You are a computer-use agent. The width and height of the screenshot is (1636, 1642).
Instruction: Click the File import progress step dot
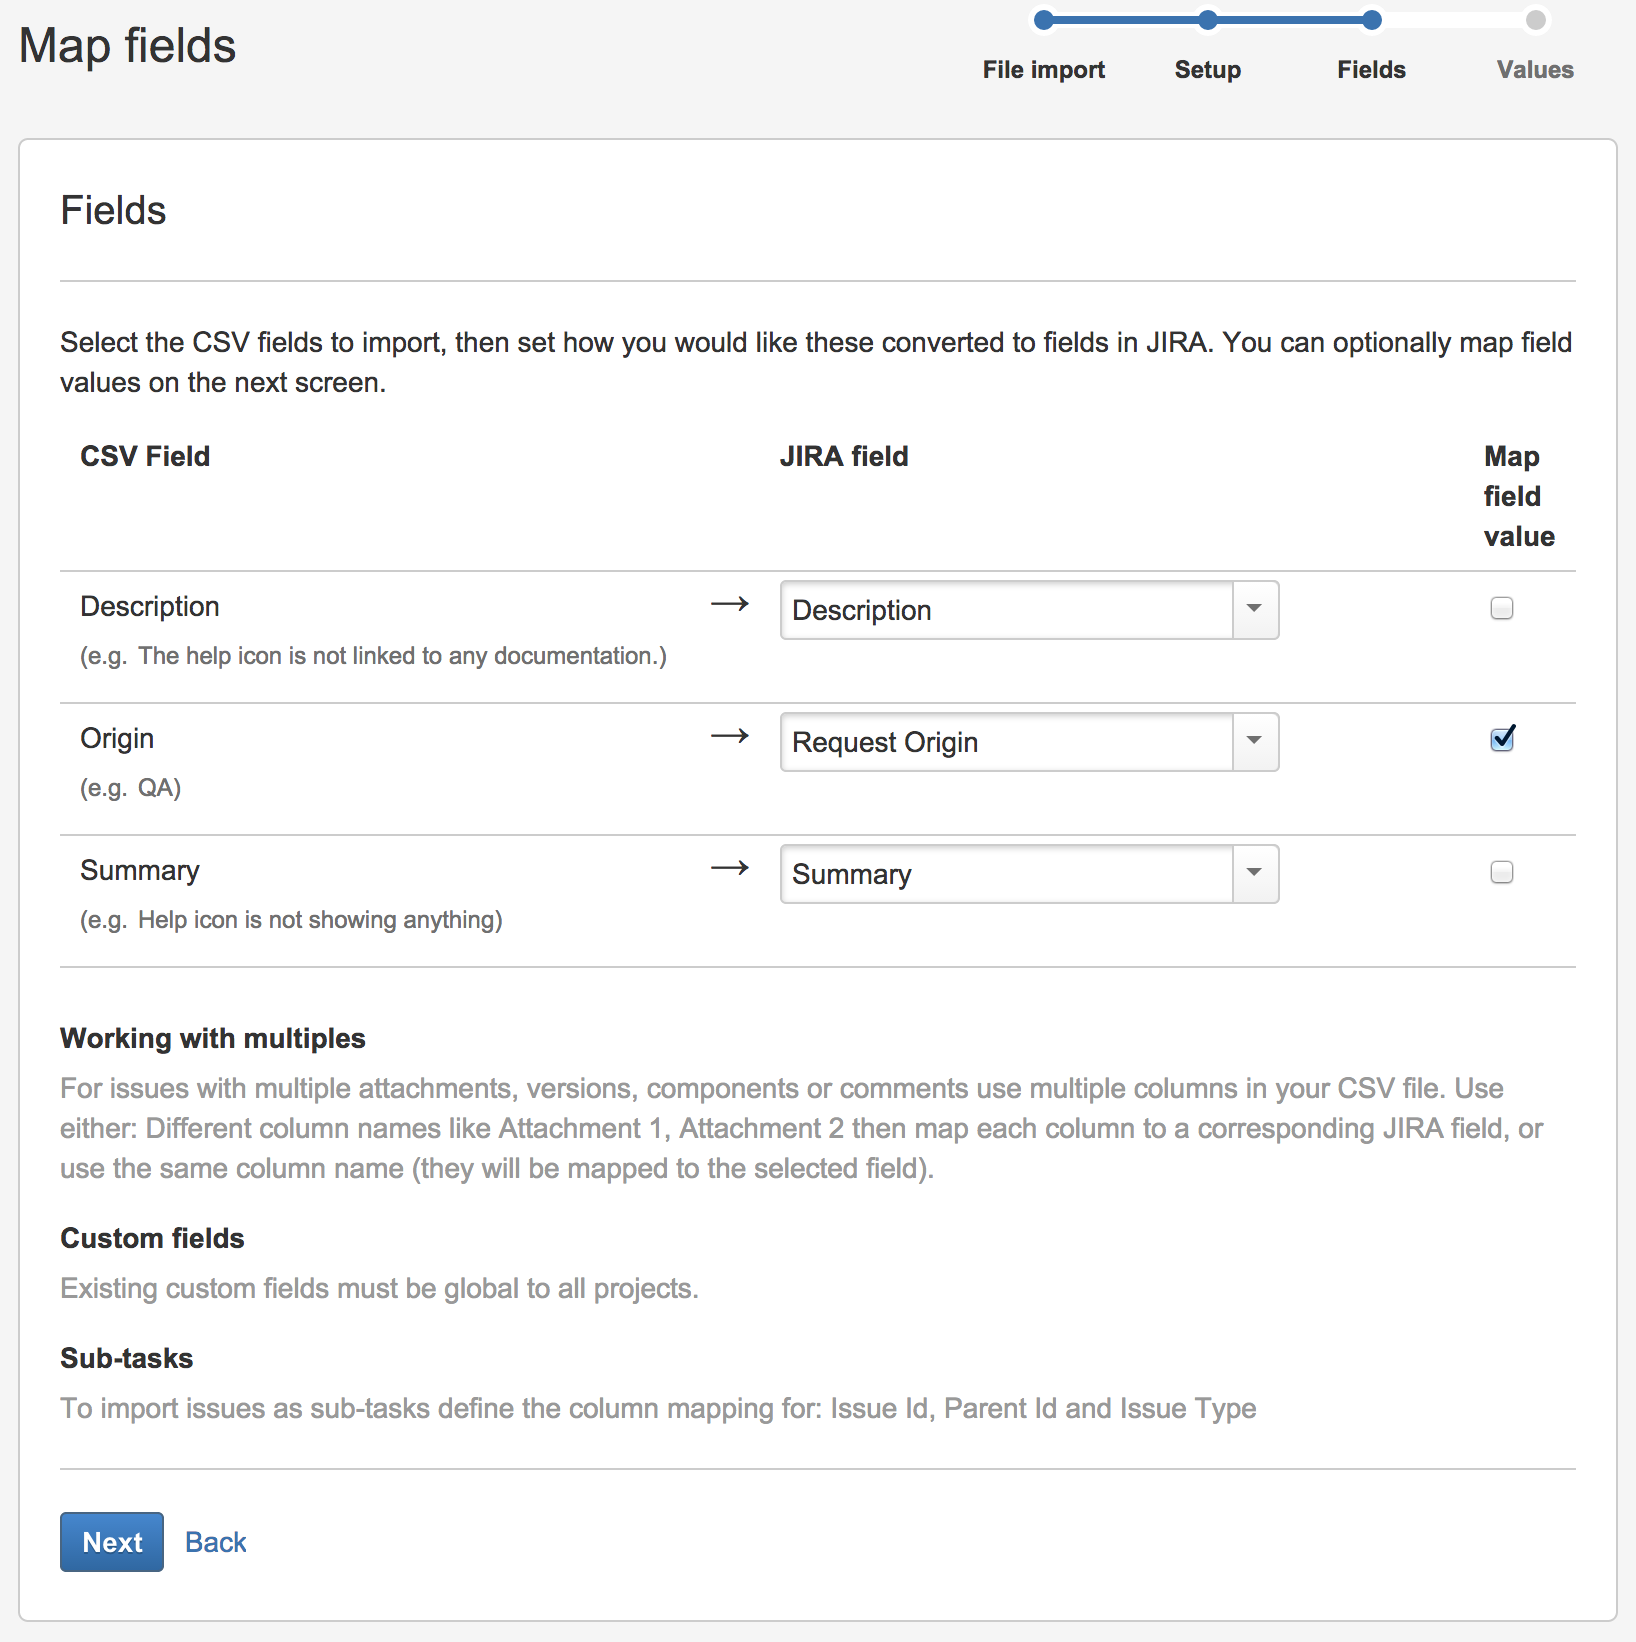(x=1044, y=20)
